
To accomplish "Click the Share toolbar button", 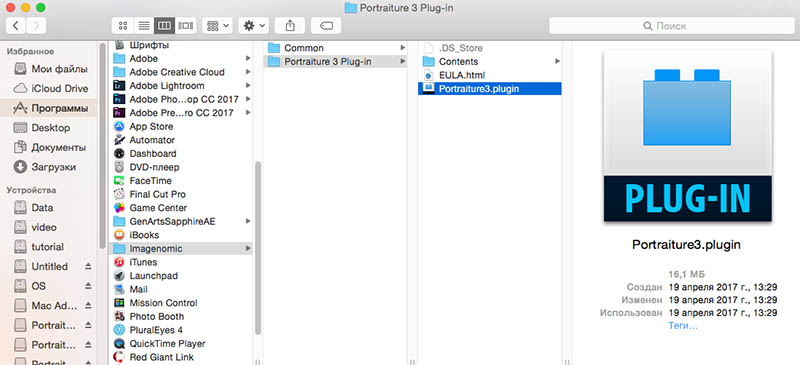I will click(290, 26).
